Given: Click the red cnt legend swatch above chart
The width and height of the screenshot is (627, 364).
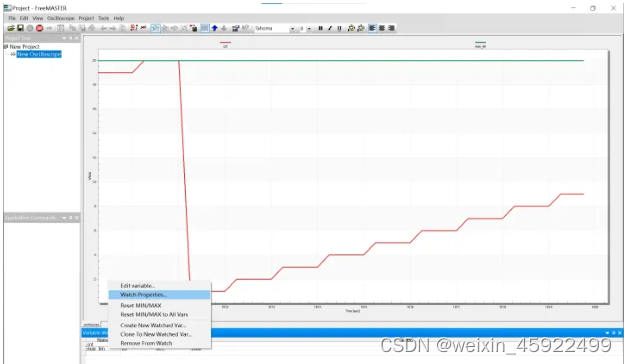Looking at the screenshot, I should click(225, 42).
